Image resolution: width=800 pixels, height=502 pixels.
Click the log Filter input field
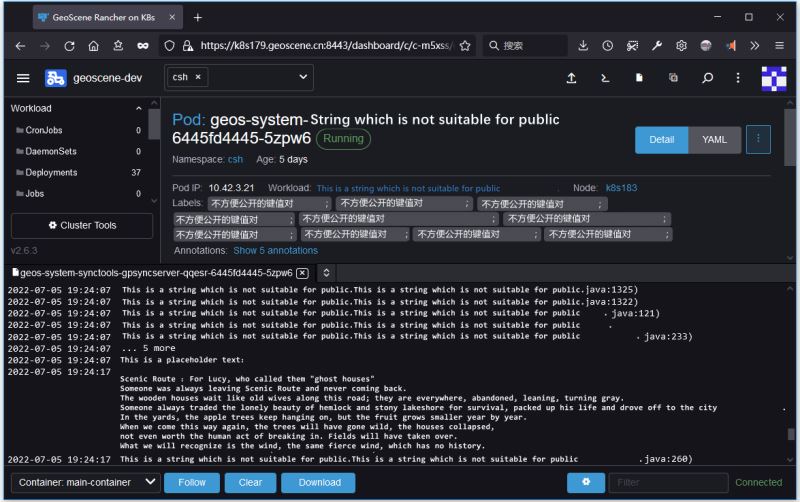[x=668, y=482]
